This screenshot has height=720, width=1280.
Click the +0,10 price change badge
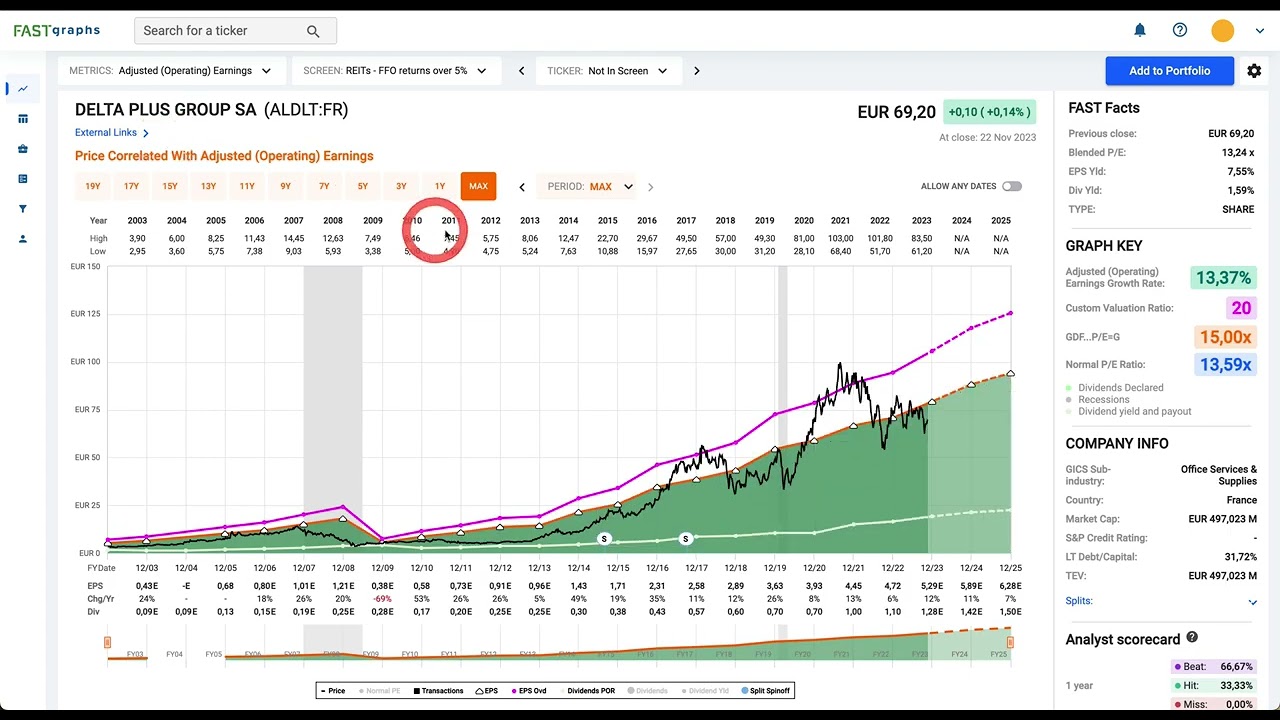pyautogui.click(x=989, y=112)
